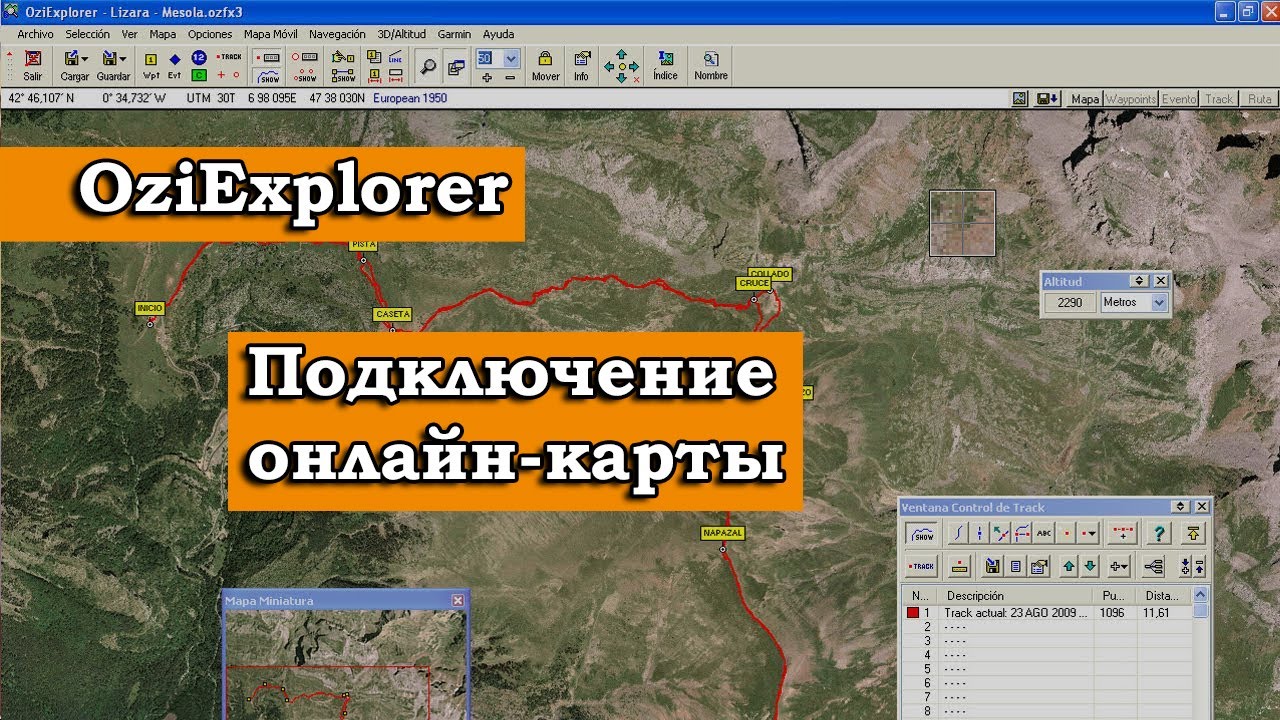Open the Navegación menu

[x=337, y=34]
